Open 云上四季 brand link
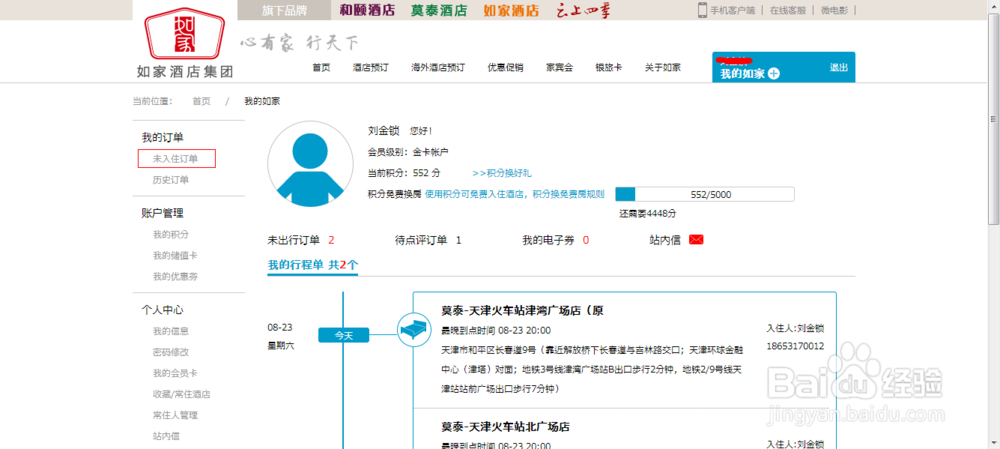This screenshot has height=449, width=1000. pos(583,10)
